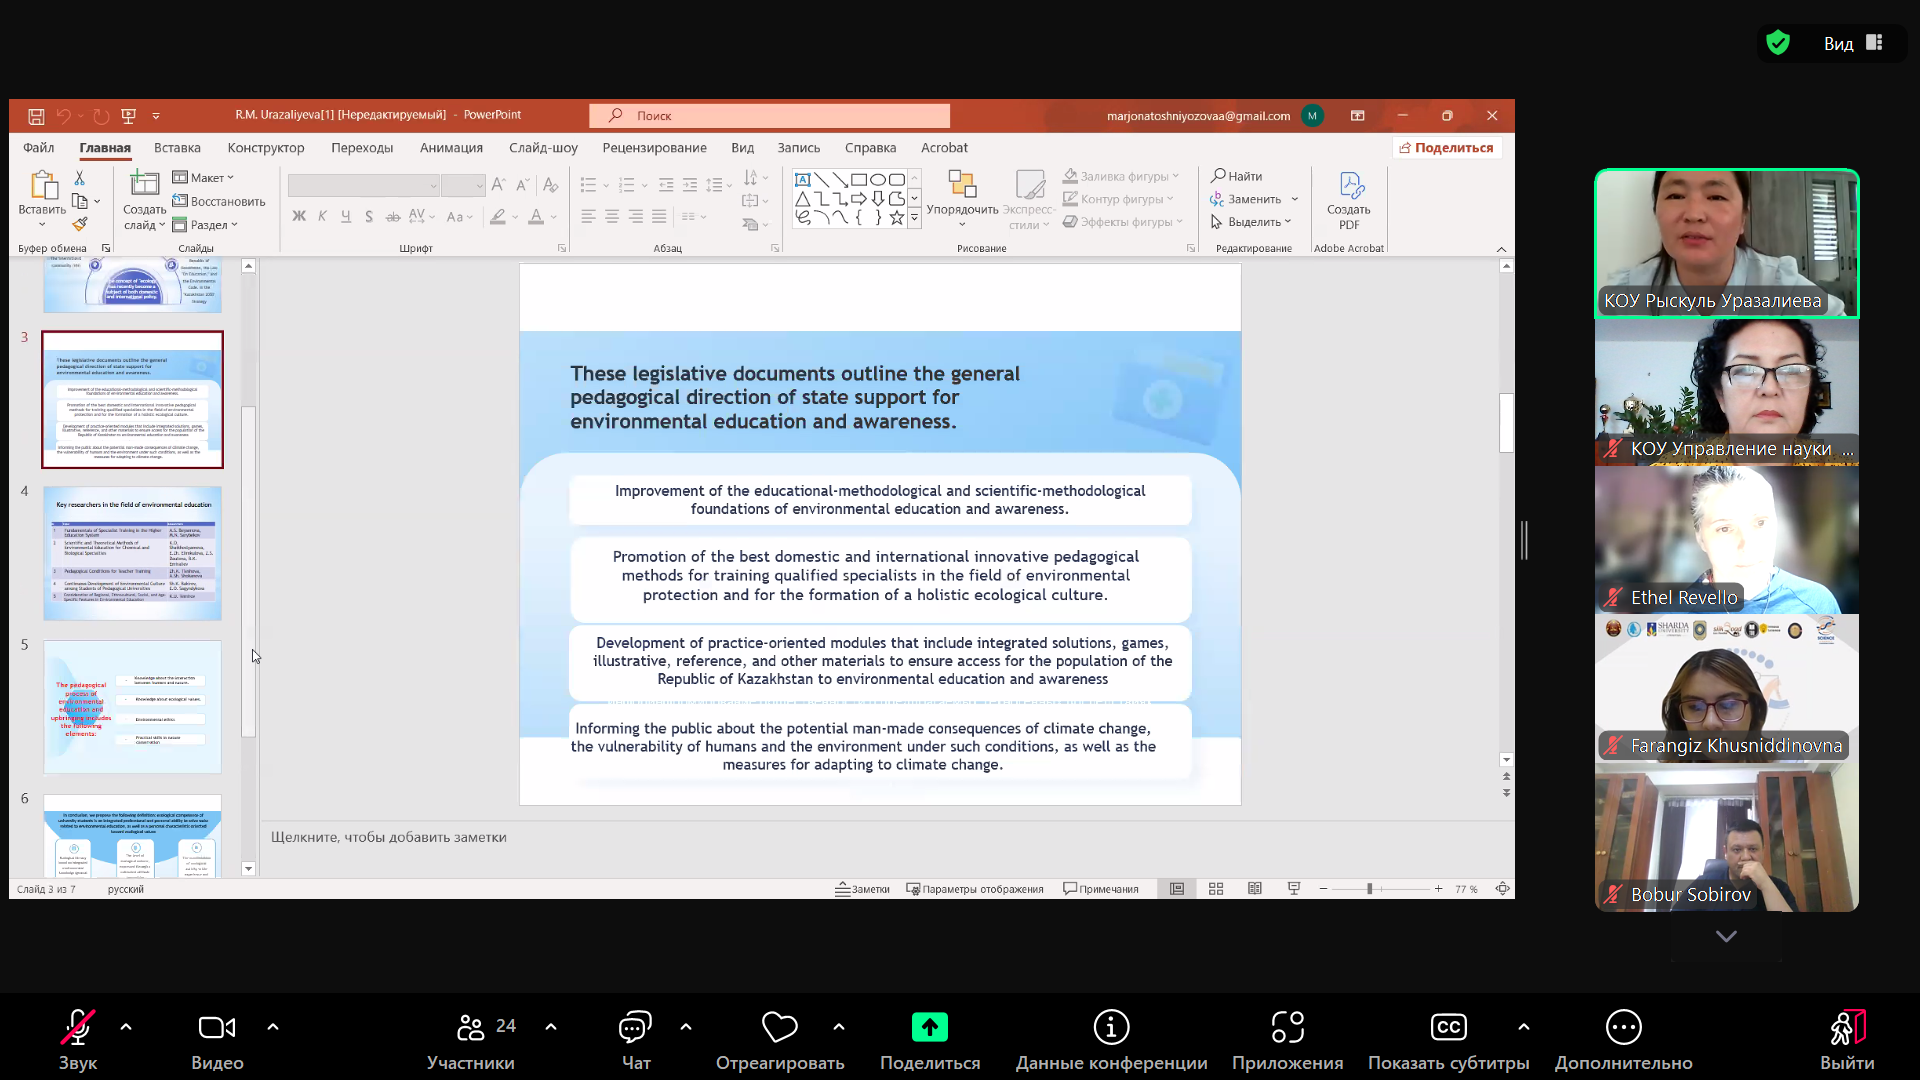Screen dimensions: 1920x1080
Task: Open the Чат chat panel
Action: [x=636, y=1040]
